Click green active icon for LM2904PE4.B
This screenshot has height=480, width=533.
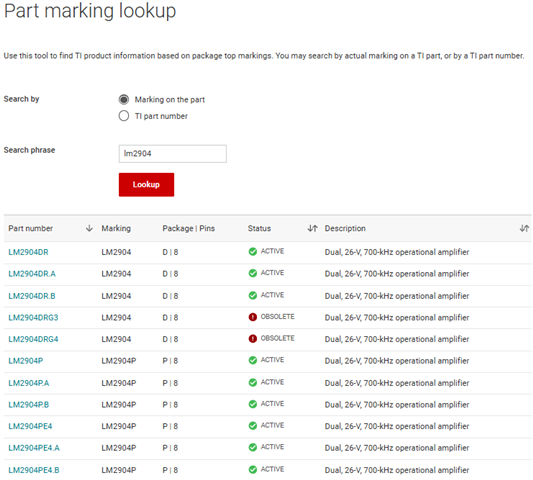pyautogui.click(x=253, y=469)
